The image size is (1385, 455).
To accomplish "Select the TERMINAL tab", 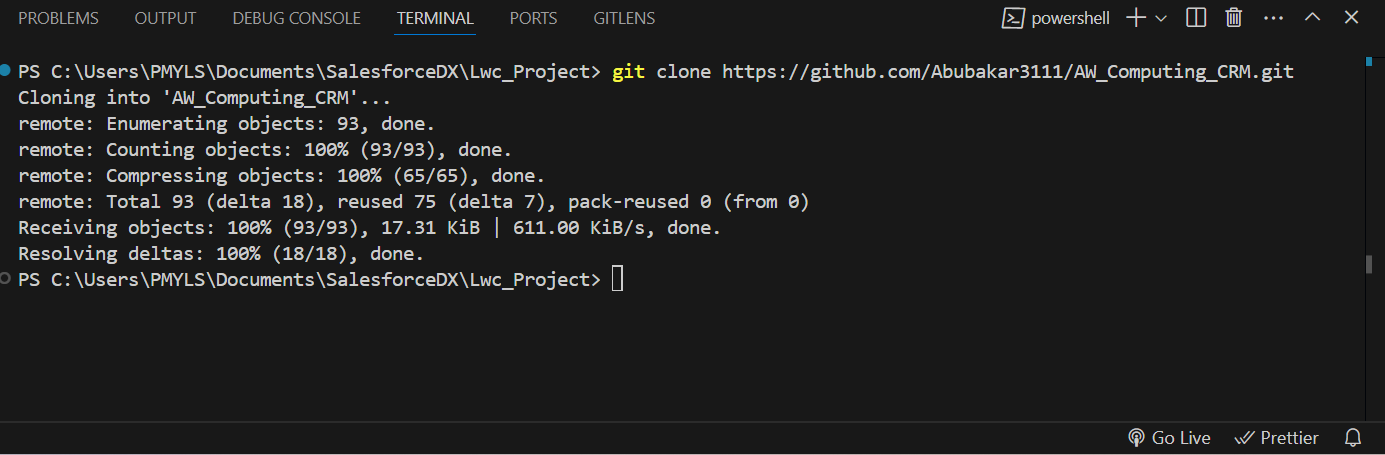I will point(435,18).
